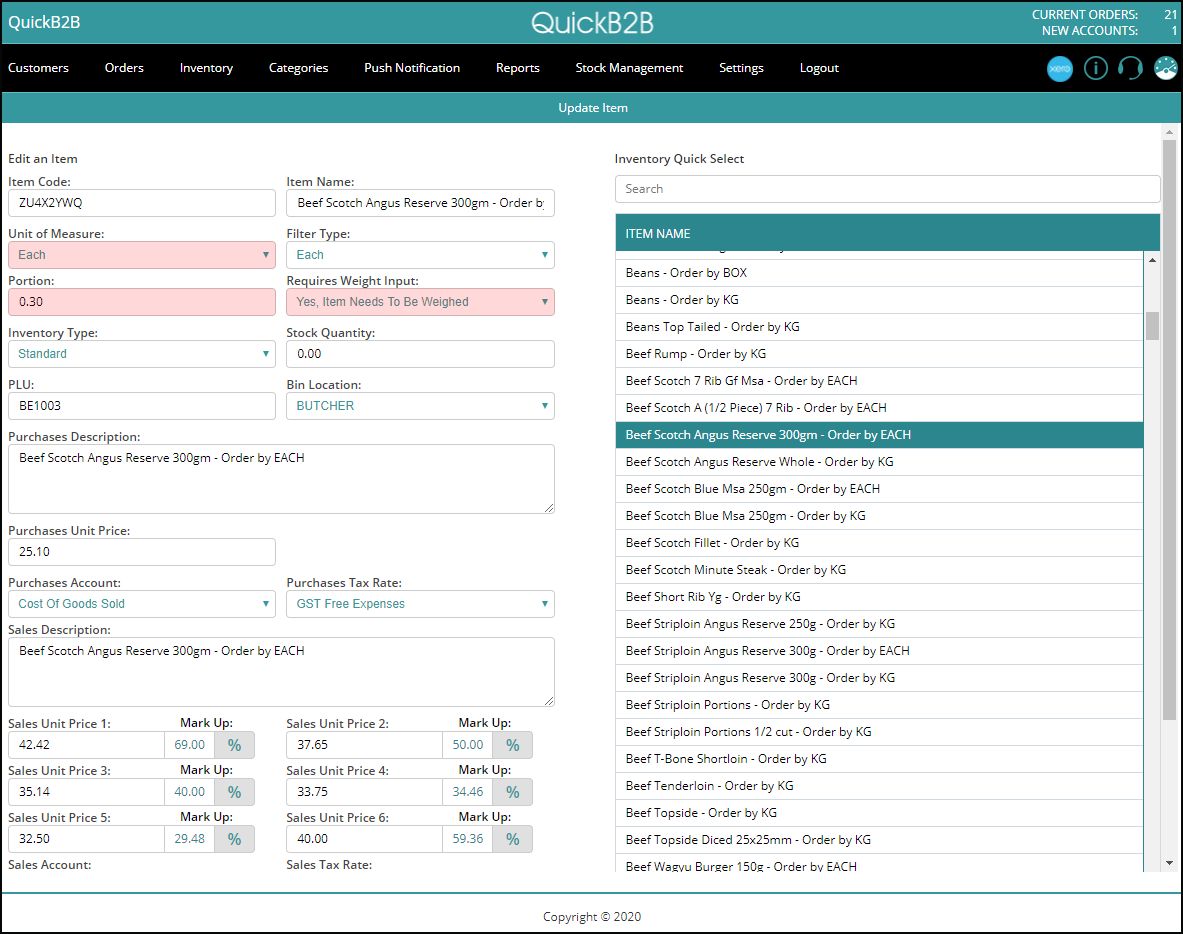Click the percent button for Sales Unit Price 6
The image size is (1183, 934).
(513, 839)
